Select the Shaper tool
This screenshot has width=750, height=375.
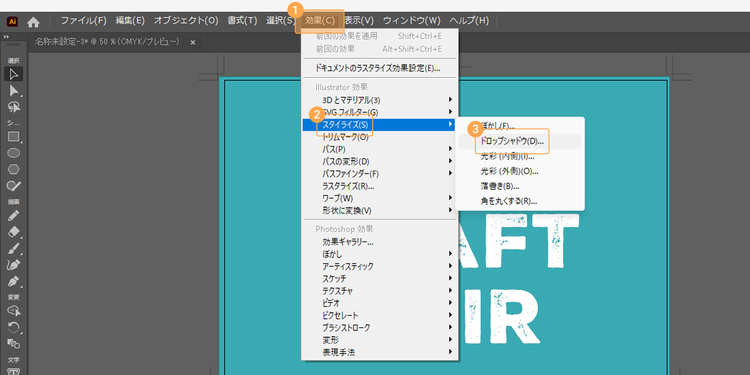click(14, 186)
